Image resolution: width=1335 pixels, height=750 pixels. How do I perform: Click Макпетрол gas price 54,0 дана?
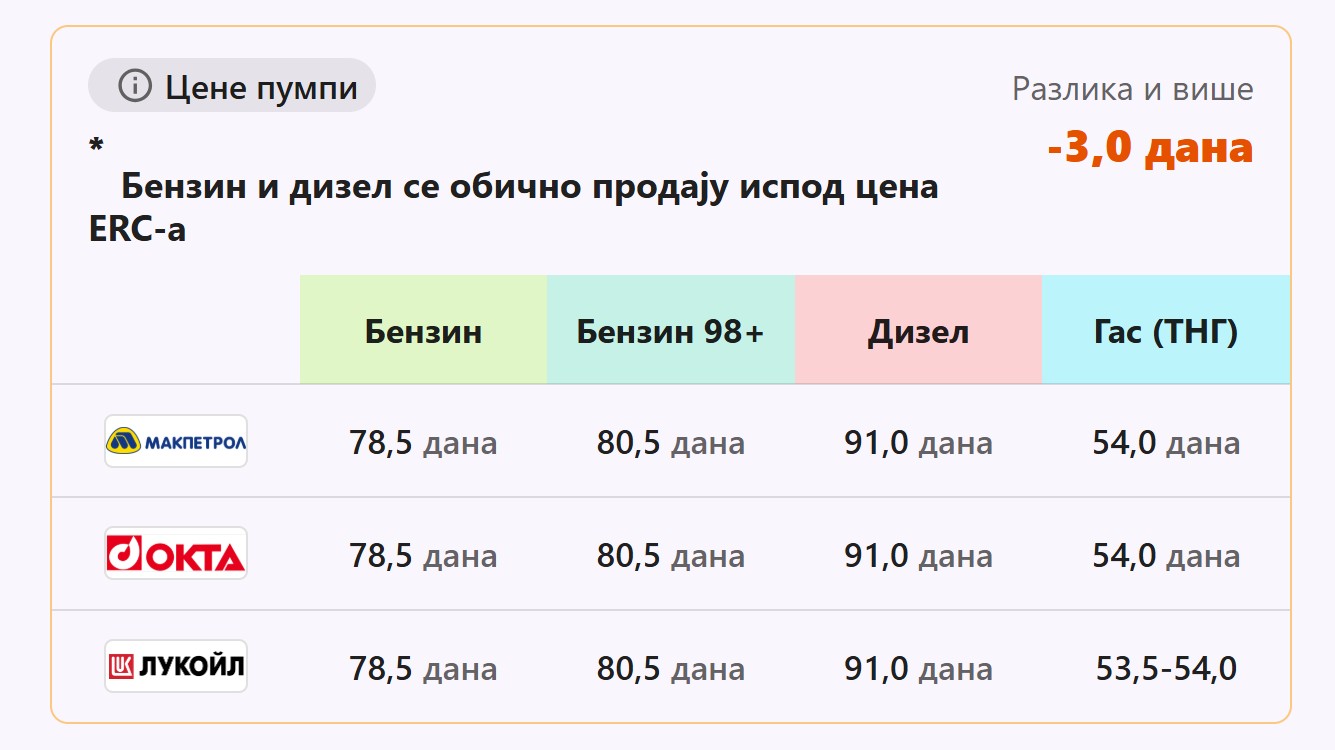click(x=1166, y=442)
